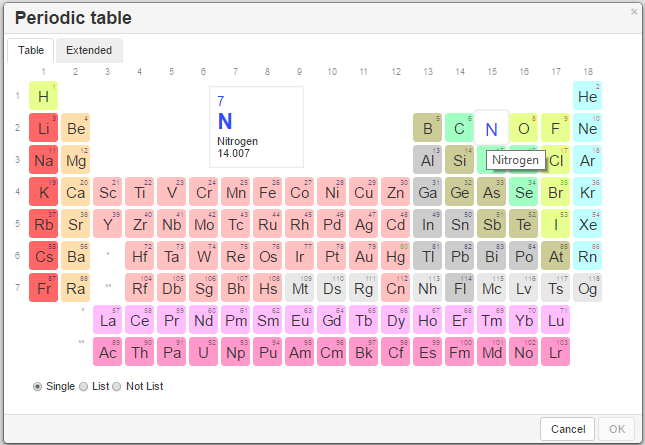Select the Oganesson (Og) element
This screenshot has height=445, width=645.
pyautogui.click(x=587, y=288)
